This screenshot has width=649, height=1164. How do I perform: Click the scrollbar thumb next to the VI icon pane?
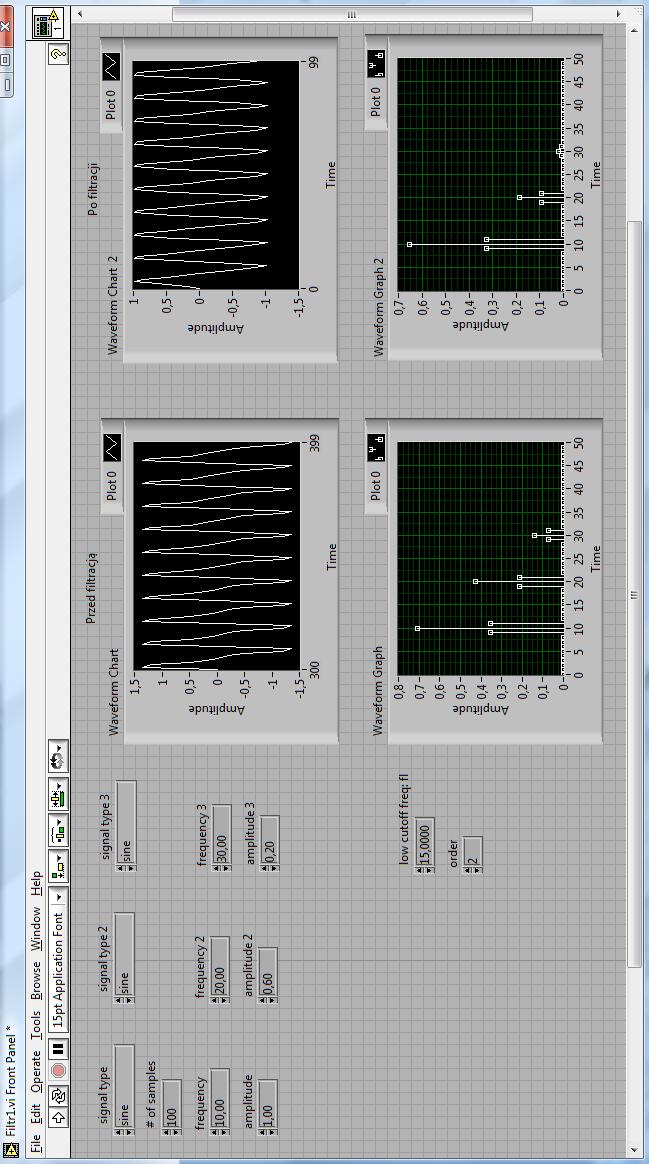[x=352, y=14]
